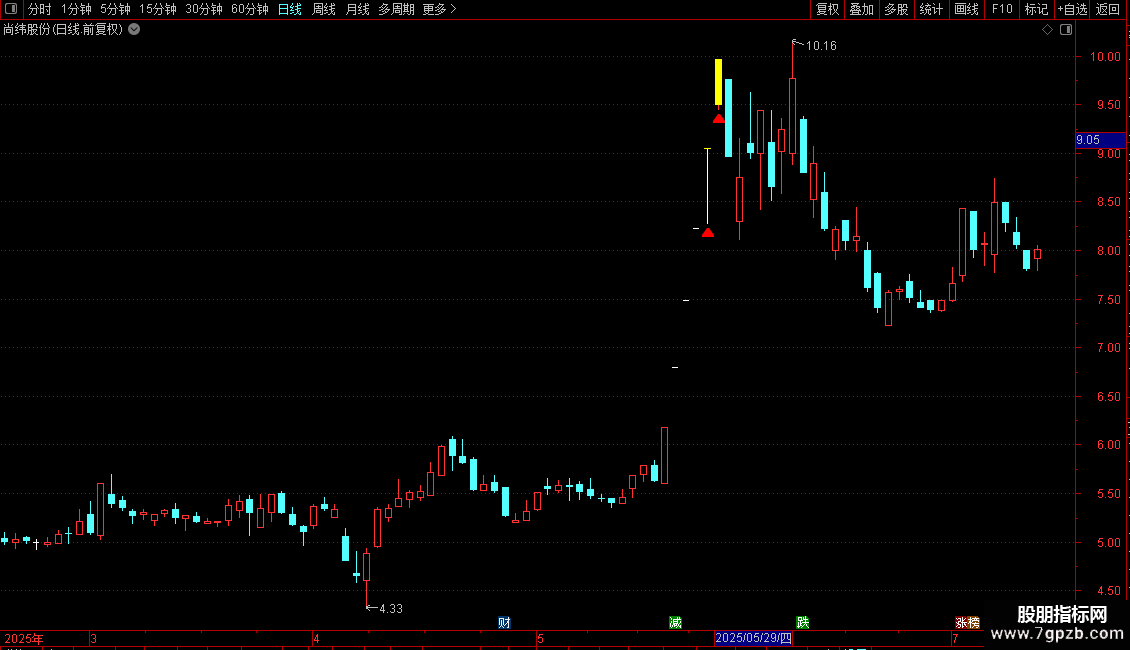Open the 统计 statistics tool

tap(931, 9)
